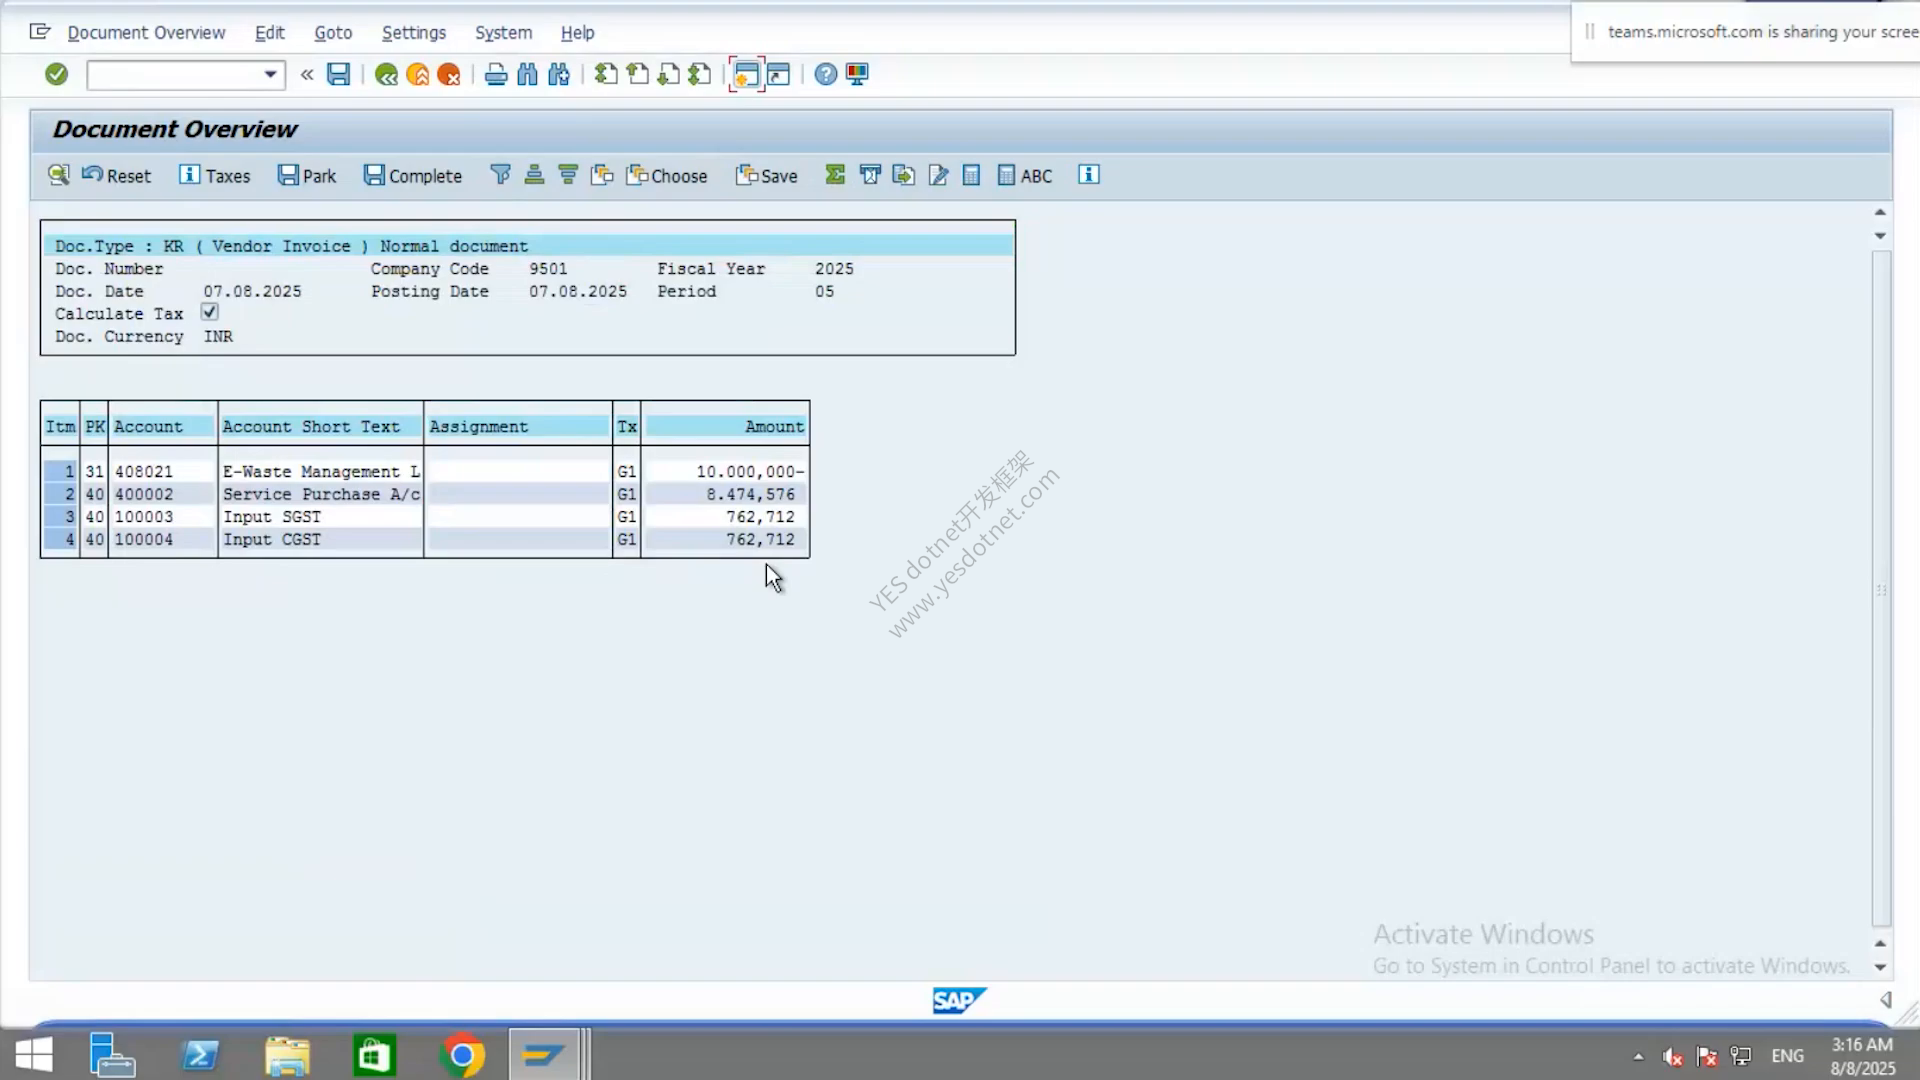Image resolution: width=1920 pixels, height=1080 pixels.
Task: Click the green Enter checkmark icon
Action: [56, 74]
